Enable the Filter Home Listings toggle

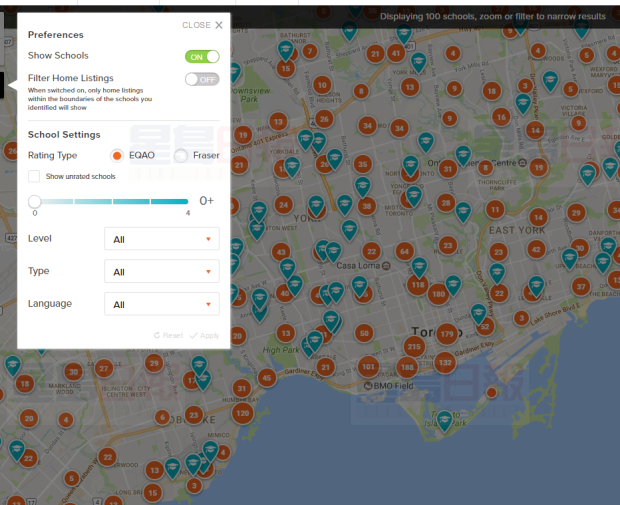pyautogui.click(x=202, y=79)
